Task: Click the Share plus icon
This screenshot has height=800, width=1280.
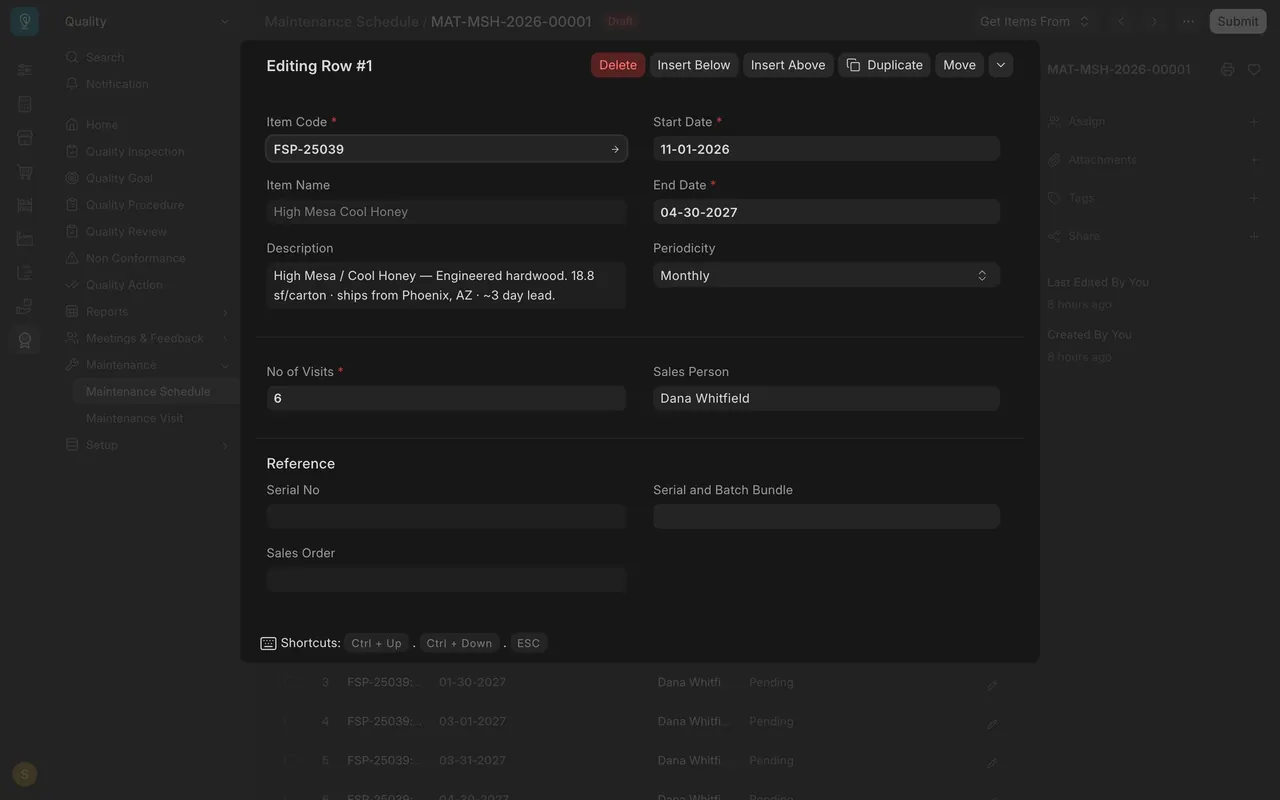Action: coord(1254,236)
